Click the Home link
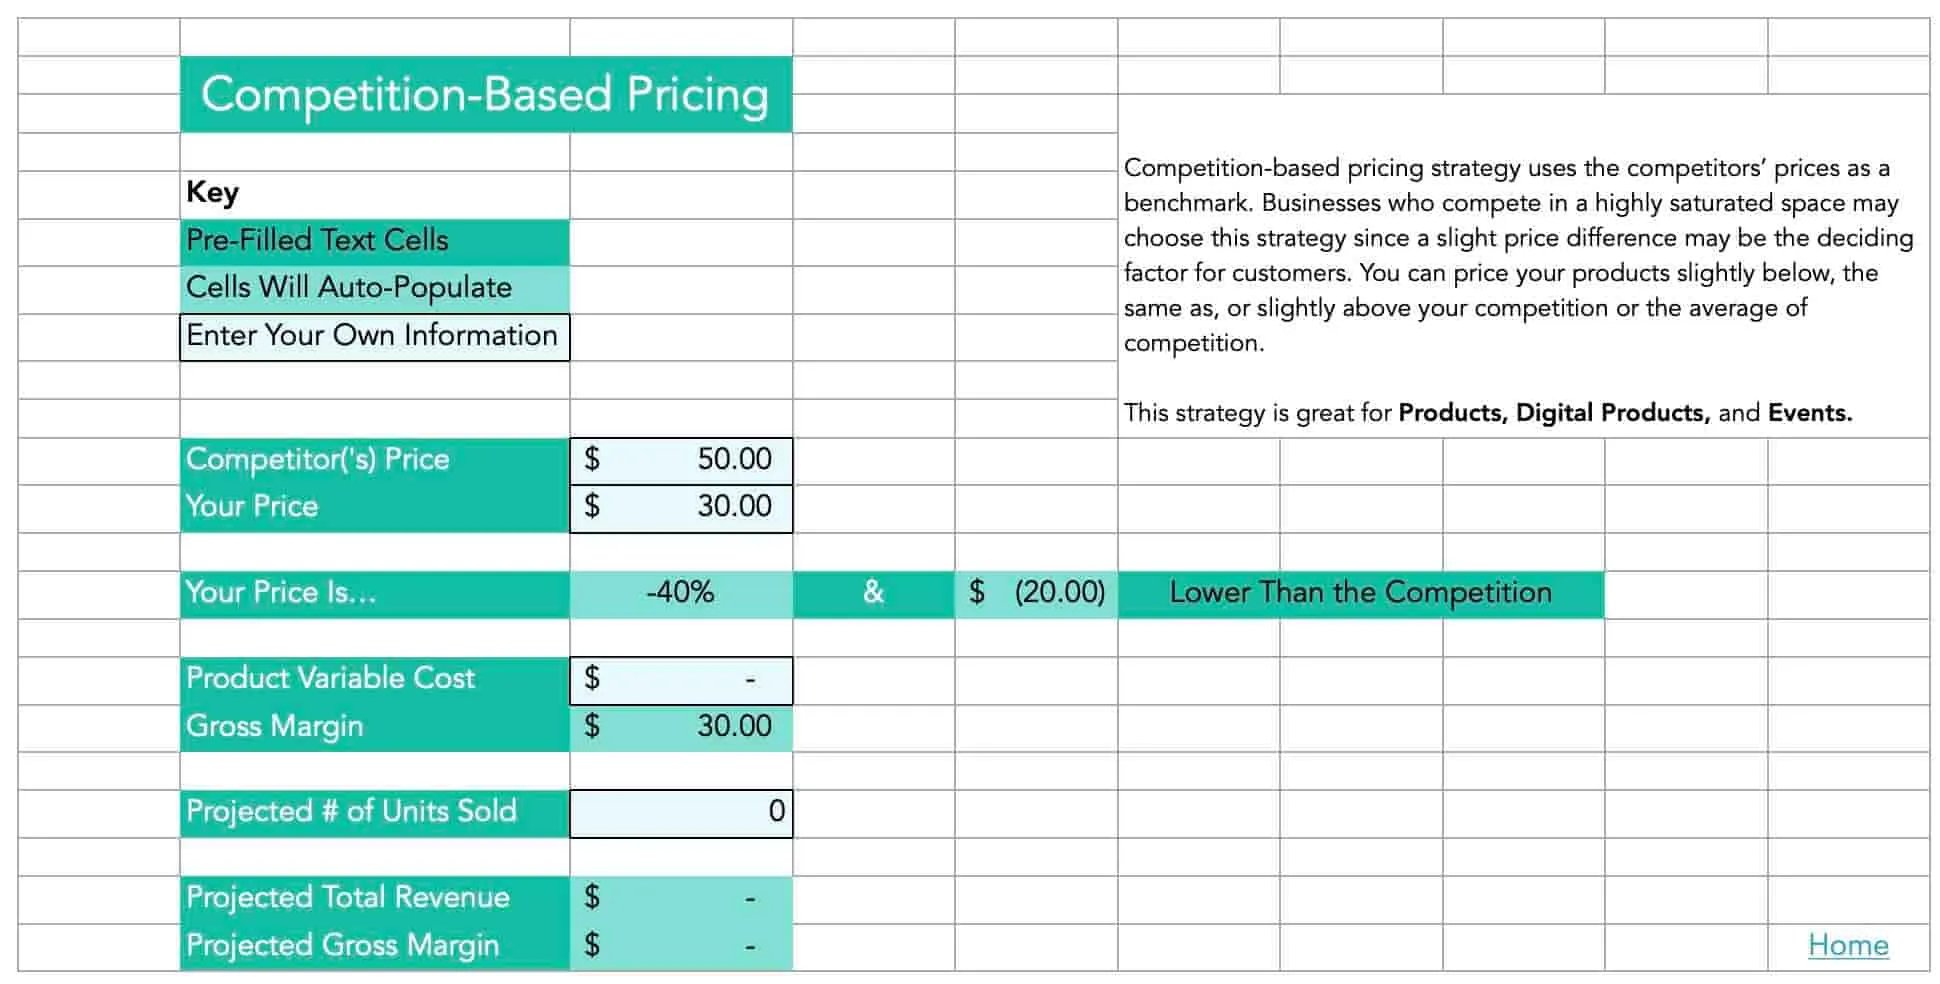The image size is (1940, 984). 1847,945
